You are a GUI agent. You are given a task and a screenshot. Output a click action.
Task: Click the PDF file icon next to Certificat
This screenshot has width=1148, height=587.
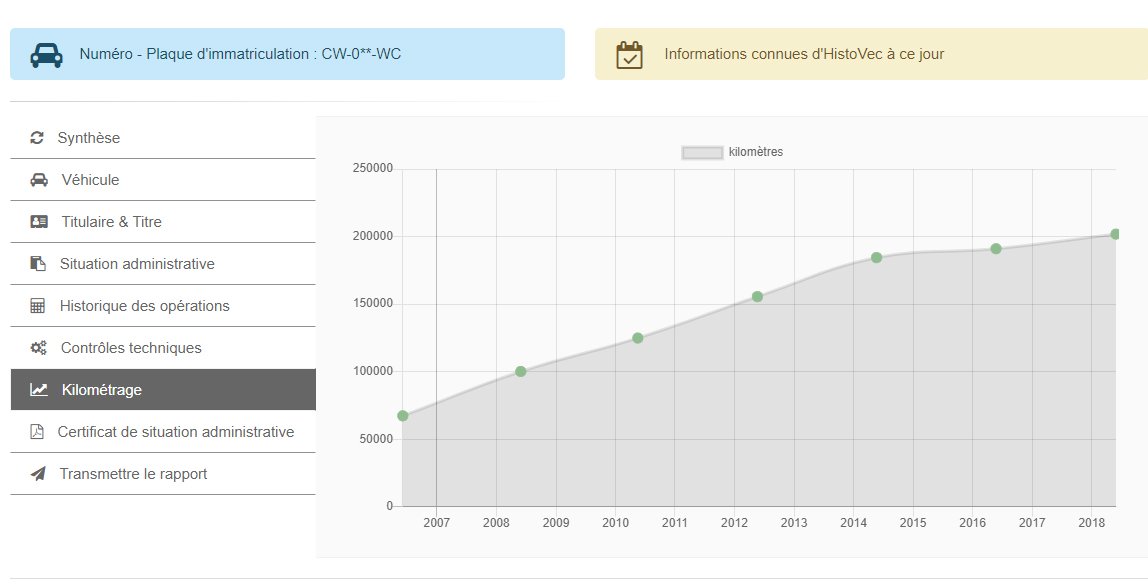pos(37,432)
